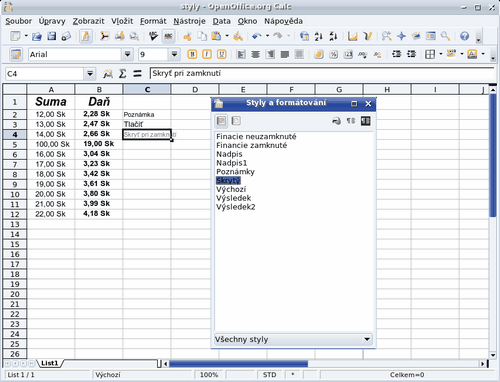Toggle Italic formatting
500x382 pixels.
(207, 54)
